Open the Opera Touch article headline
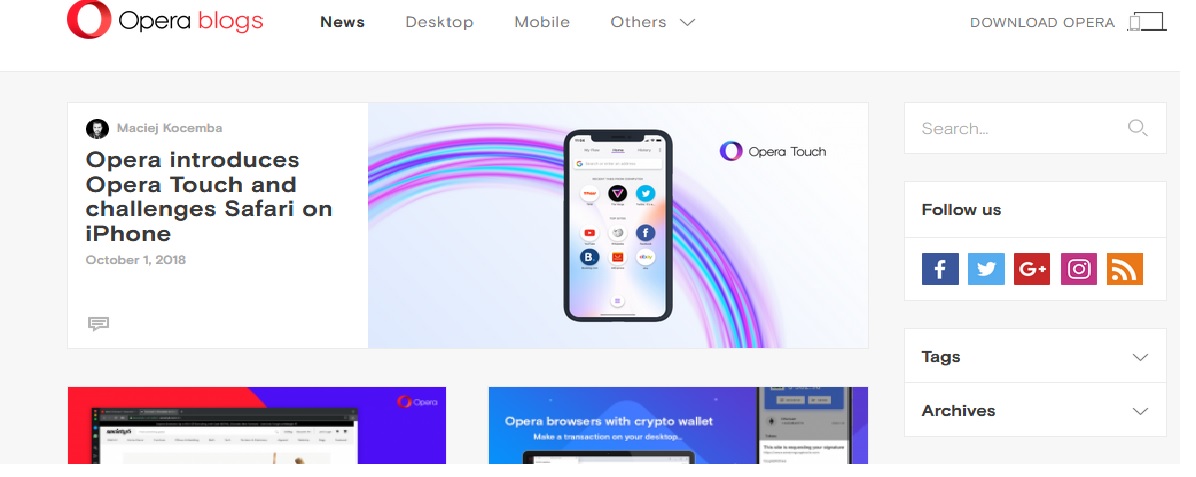Image resolution: width=1196 pixels, height=477 pixels. click(208, 196)
